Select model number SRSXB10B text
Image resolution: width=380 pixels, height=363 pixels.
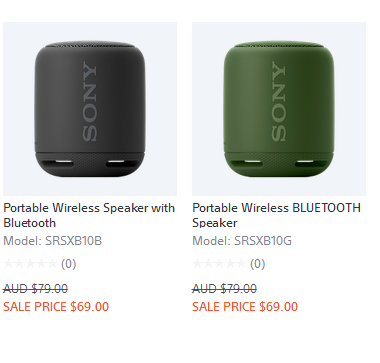coord(73,241)
